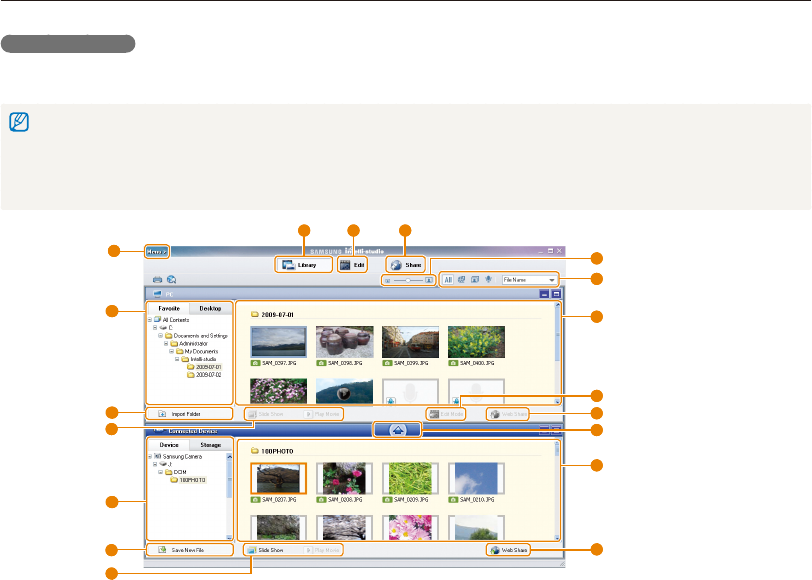This screenshot has width=812, height=580.
Task: Select the Storage tab
Action: [x=210, y=445]
